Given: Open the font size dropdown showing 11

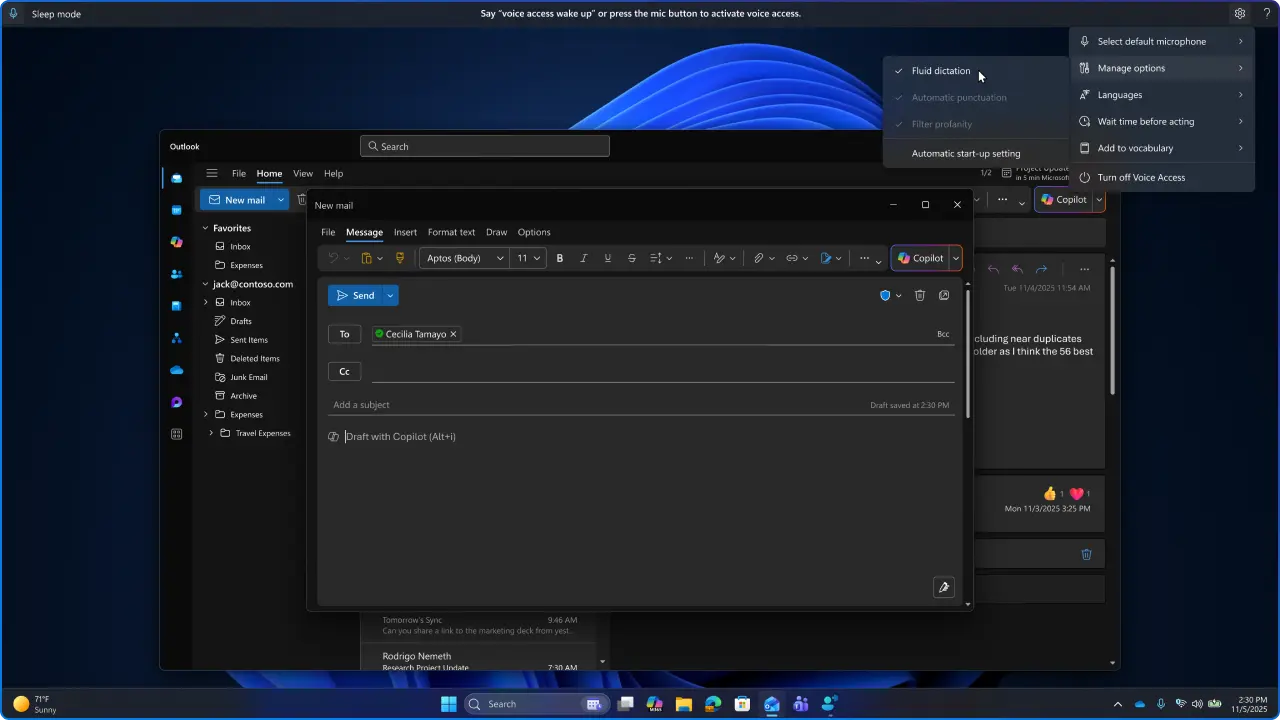Looking at the screenshot, I should coord(528,258).
